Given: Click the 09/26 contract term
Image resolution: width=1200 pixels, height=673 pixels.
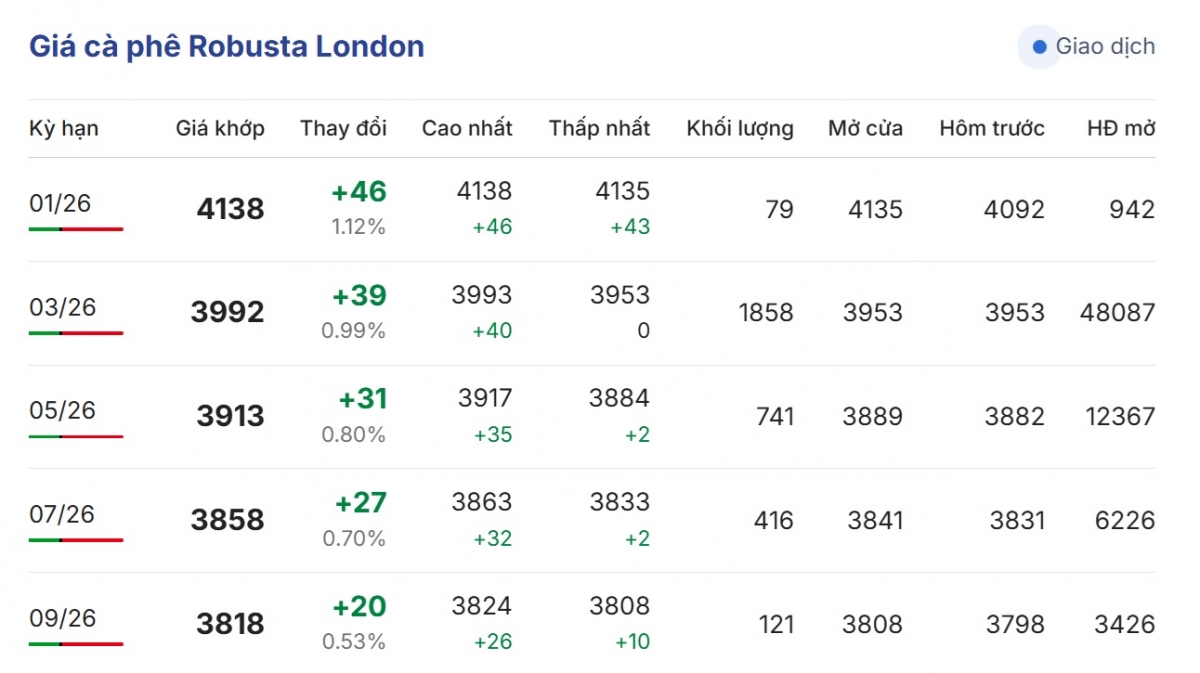Looking at the screenshot, I should click(62, 618).
